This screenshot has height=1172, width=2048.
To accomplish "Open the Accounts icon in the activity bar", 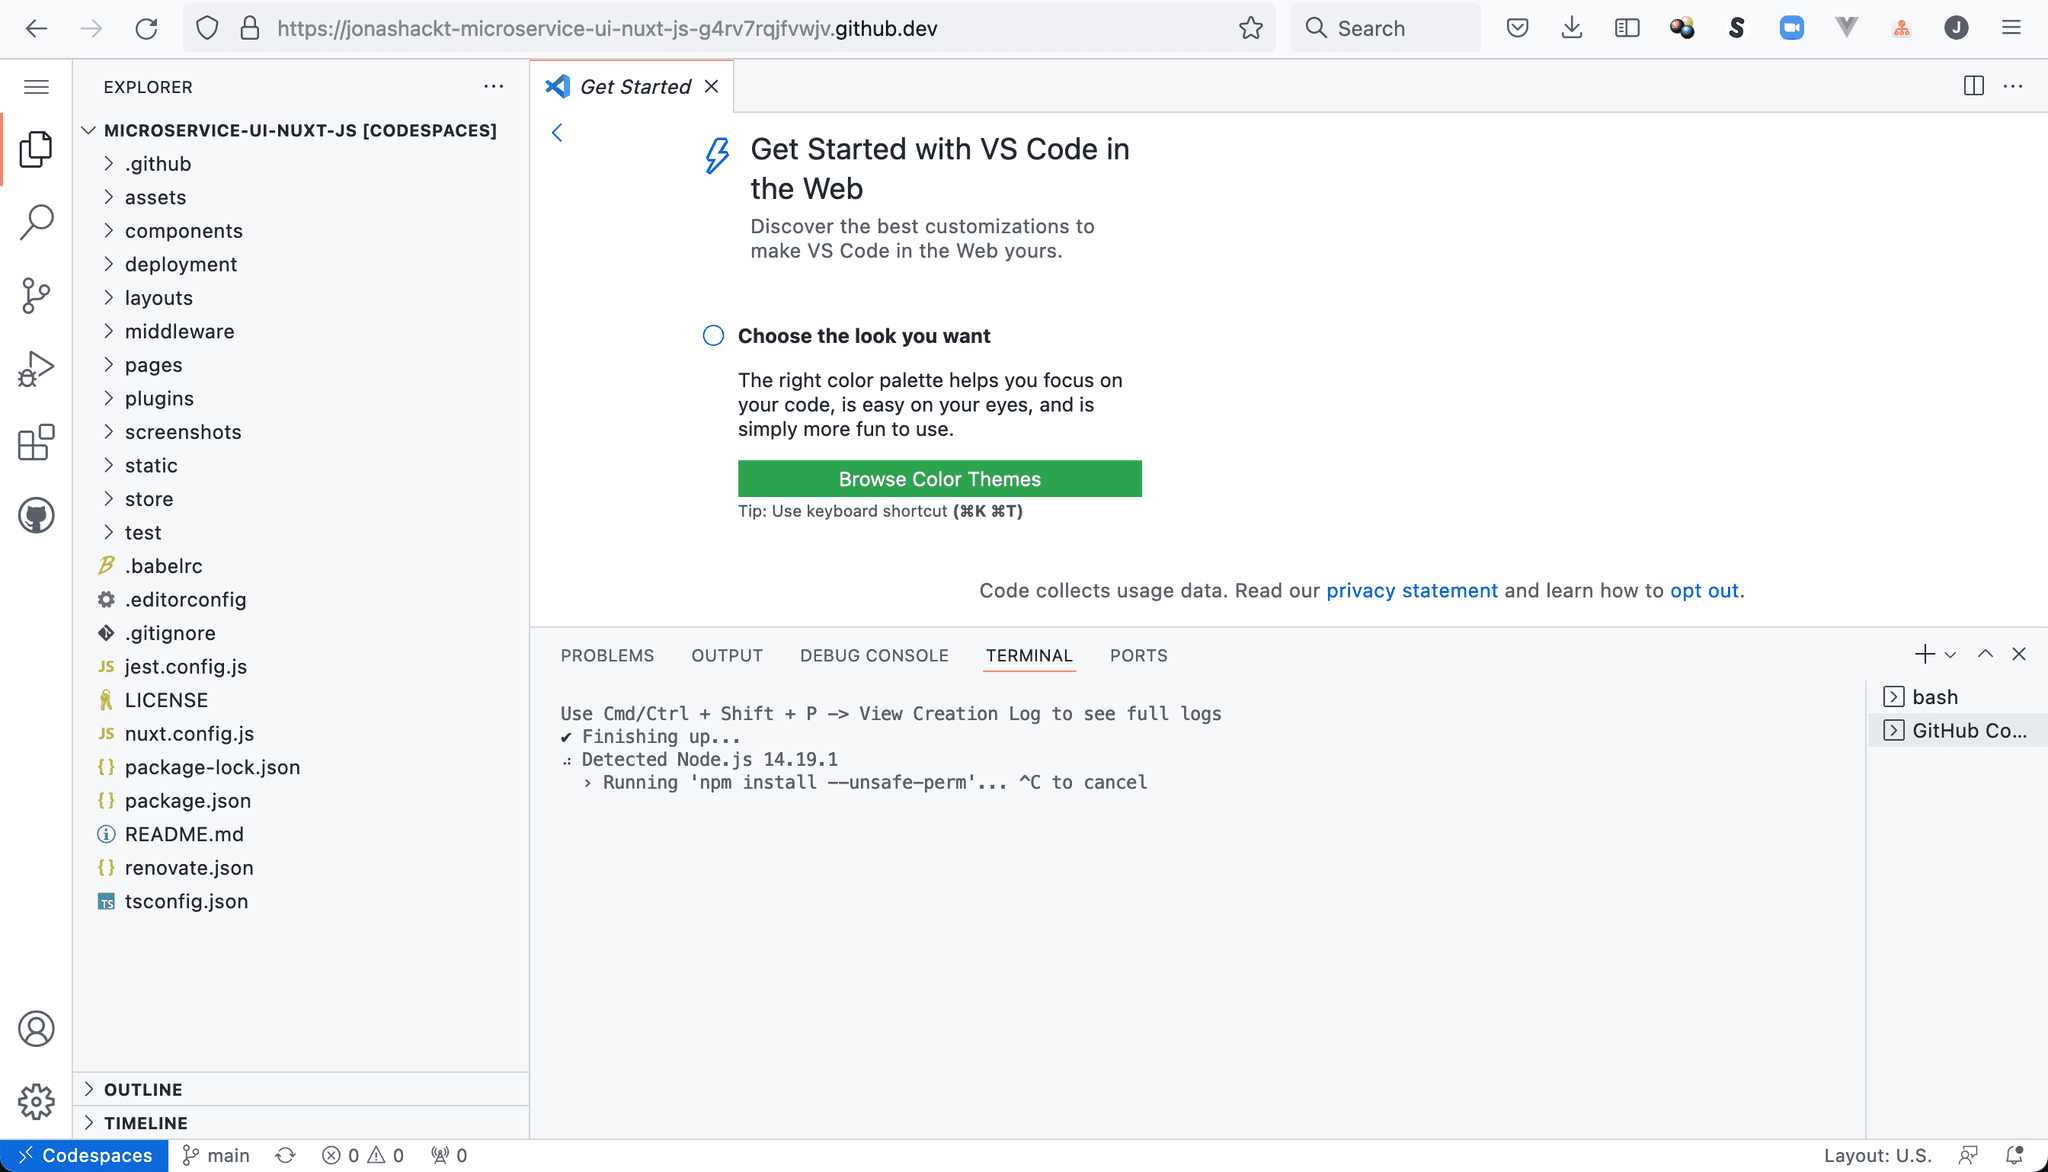I will (x=36, y=1028).
